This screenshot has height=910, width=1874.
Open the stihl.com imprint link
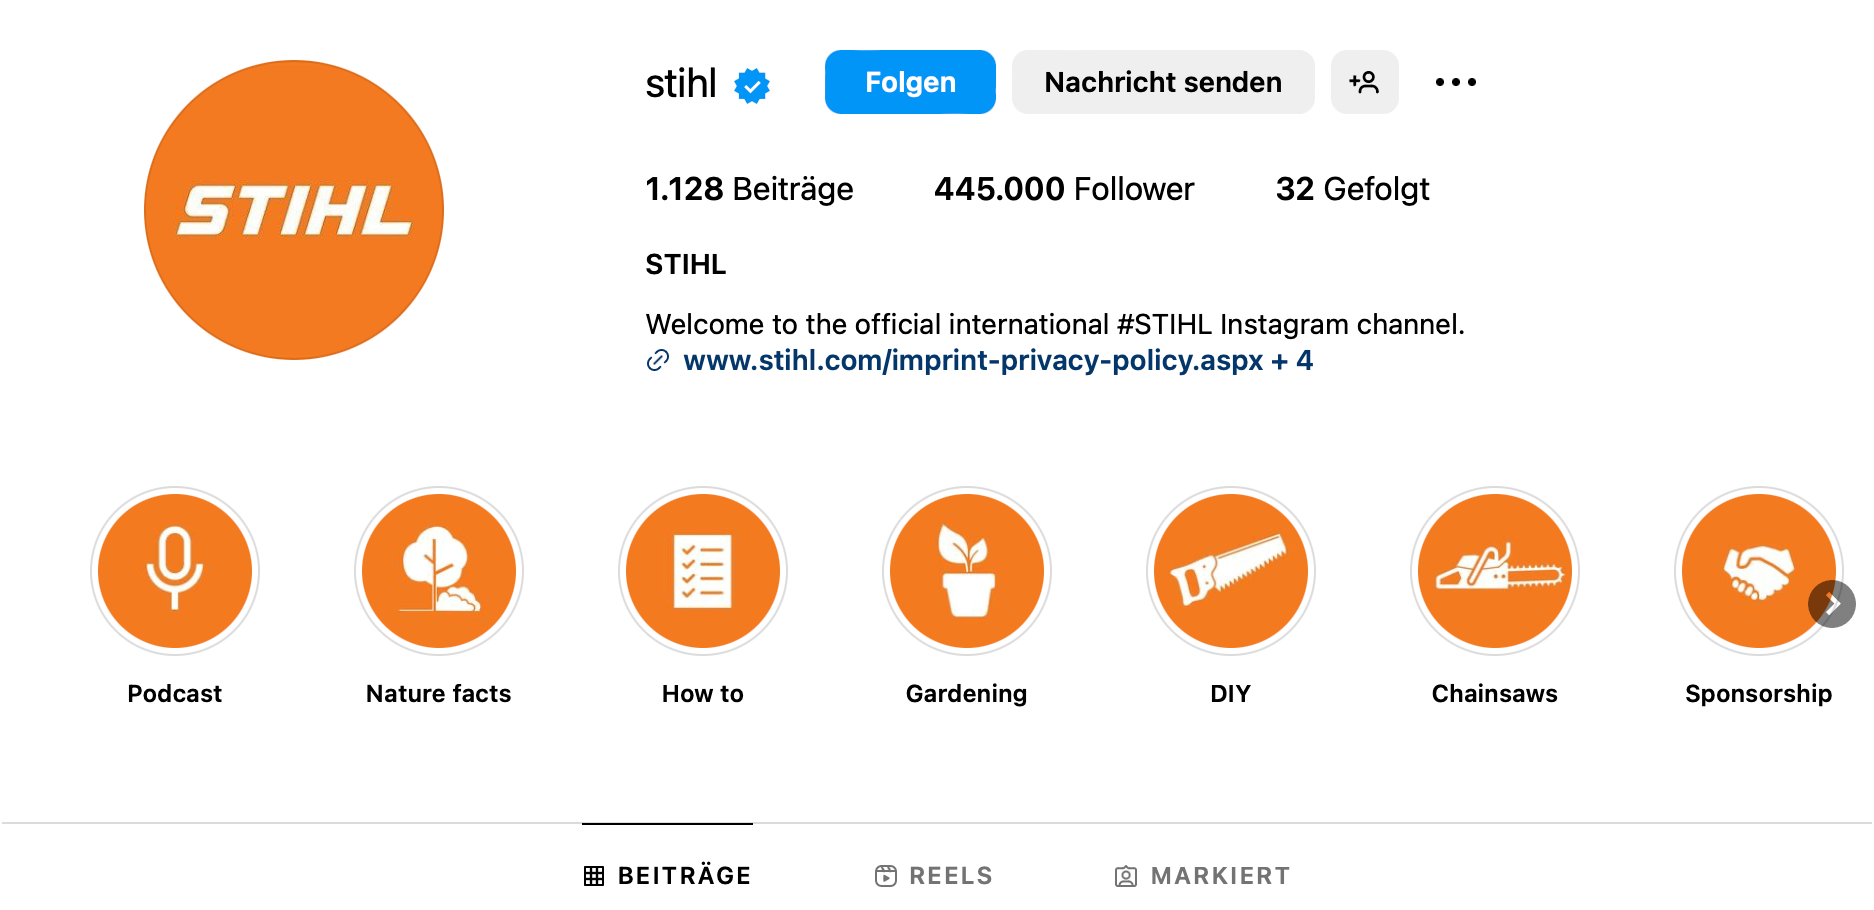pyautogui.click(x=973, y=360)
